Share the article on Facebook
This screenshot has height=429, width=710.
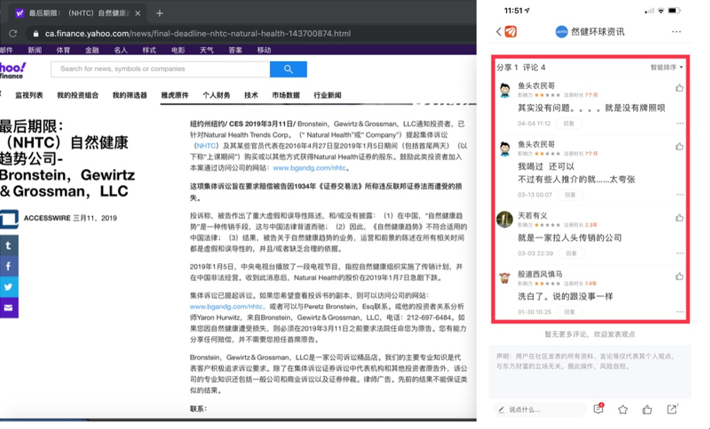9,266
